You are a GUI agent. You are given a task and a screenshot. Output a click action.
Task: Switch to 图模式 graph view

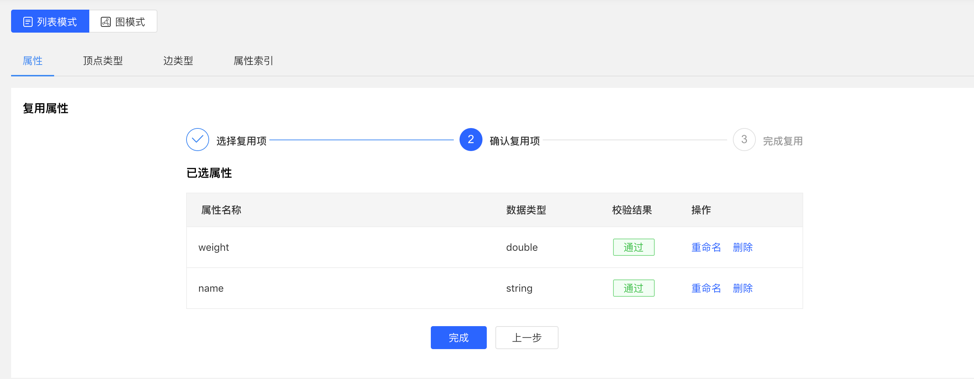pyautogui.click(x=123, y=22)
